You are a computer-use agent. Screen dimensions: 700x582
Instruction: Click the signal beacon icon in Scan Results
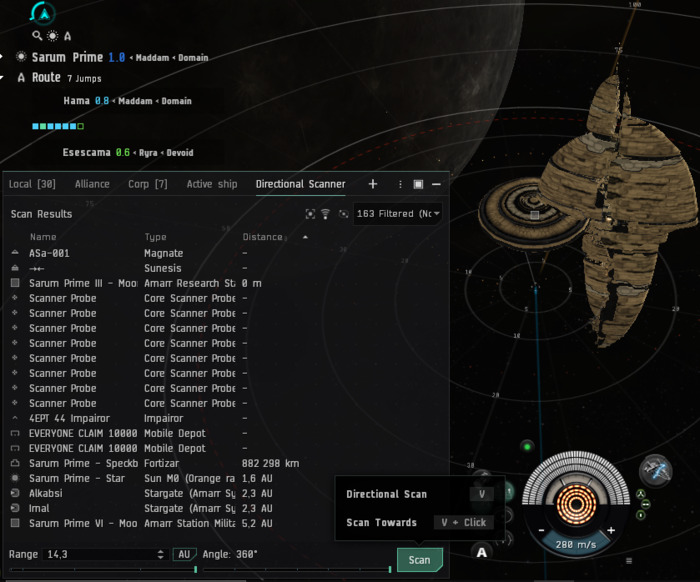point(325,214)
